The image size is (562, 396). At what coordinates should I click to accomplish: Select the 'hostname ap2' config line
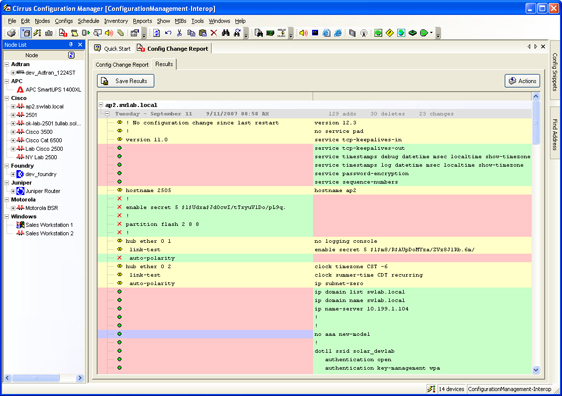click(x=335, y=190)
